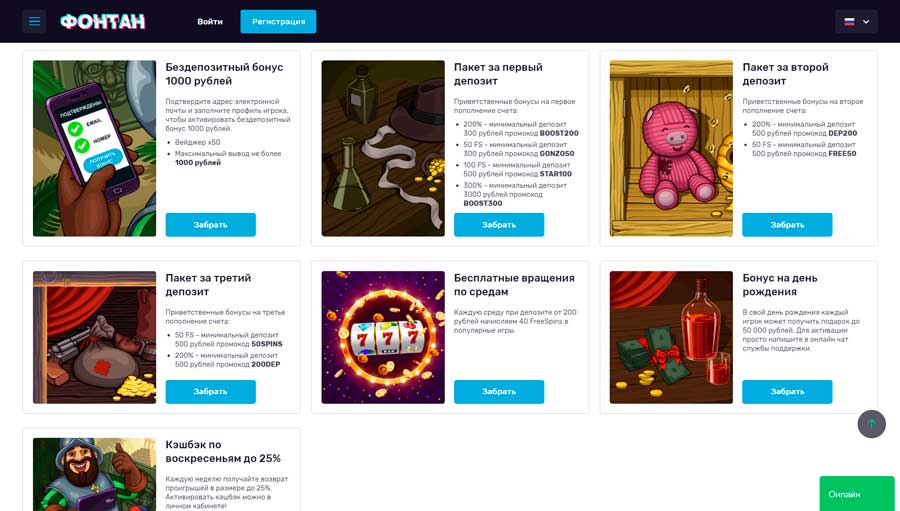Click the money sack third deposit thumbnail

pyautogui.click(x=94, y=337)
